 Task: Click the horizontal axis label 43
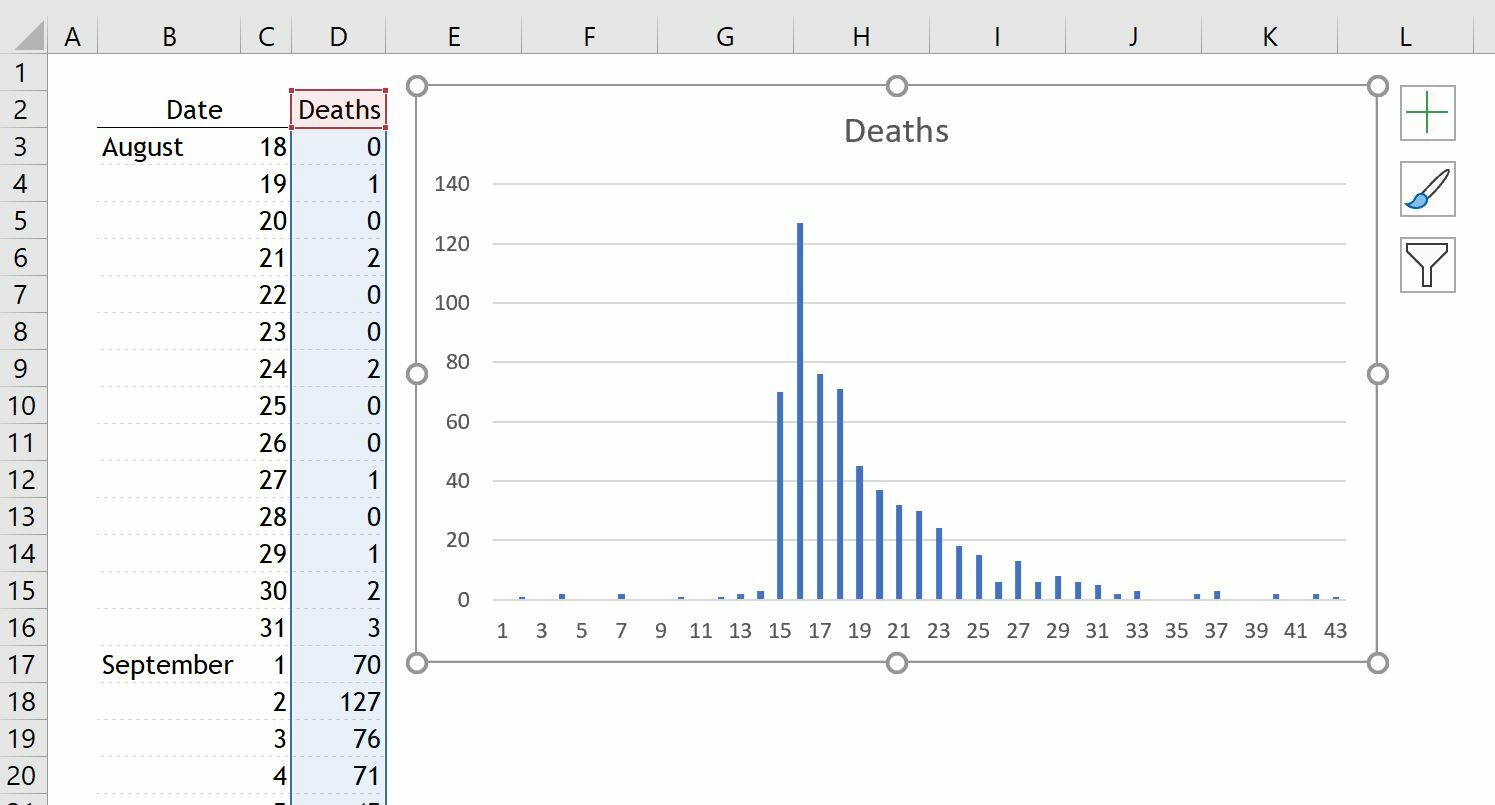coord(1335,630)
